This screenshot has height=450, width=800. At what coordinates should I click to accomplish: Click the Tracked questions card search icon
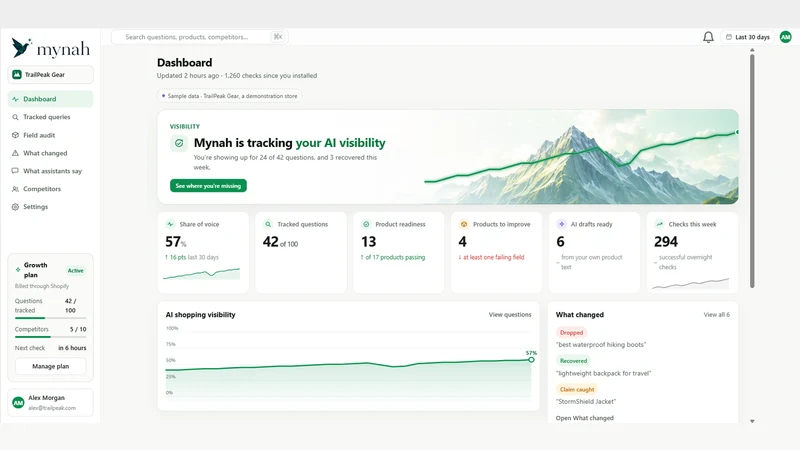click(x=268, y=224)
